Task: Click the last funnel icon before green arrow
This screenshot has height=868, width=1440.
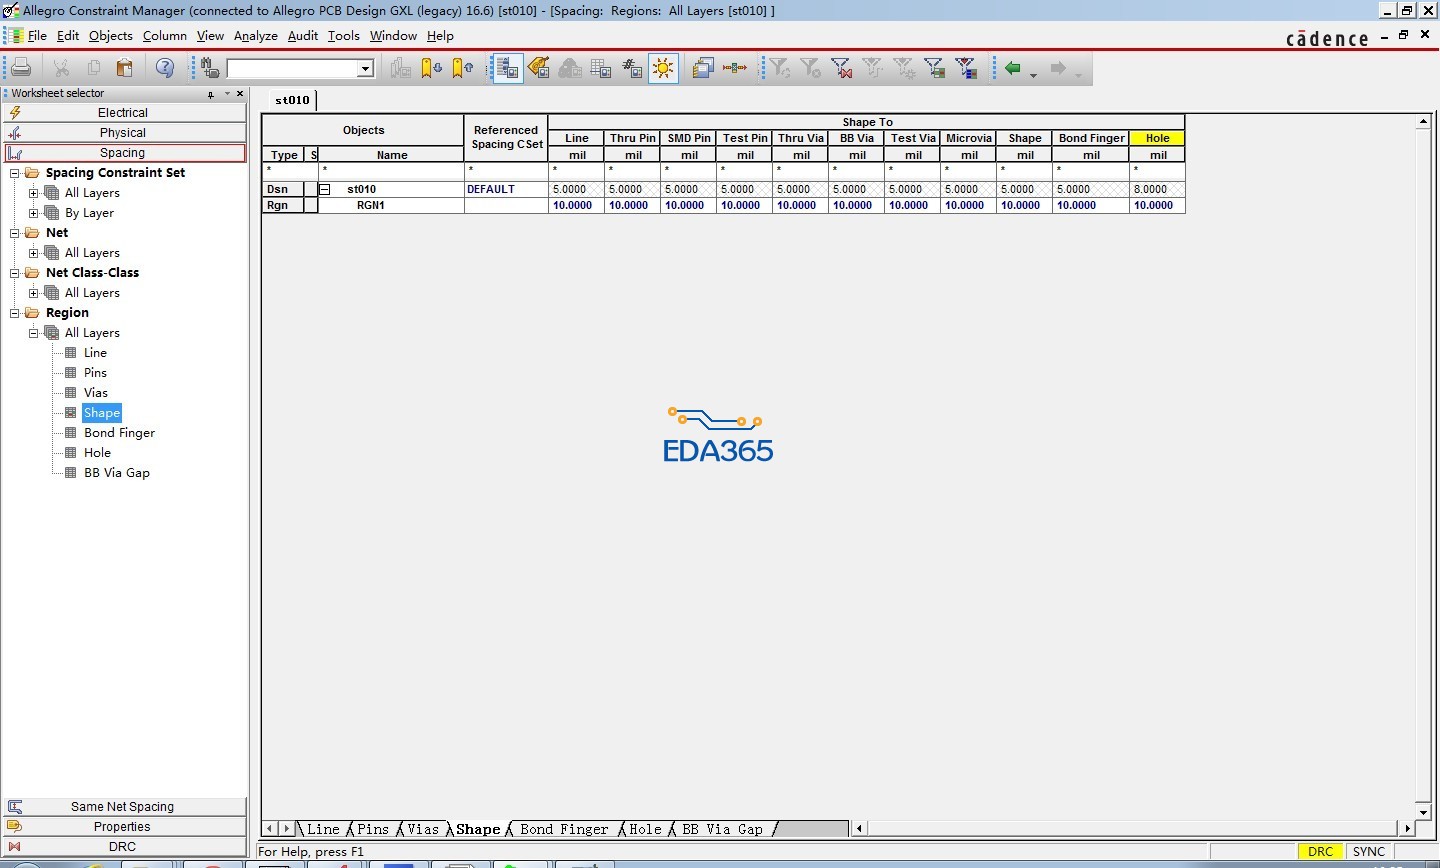Action: click(966, 68)
